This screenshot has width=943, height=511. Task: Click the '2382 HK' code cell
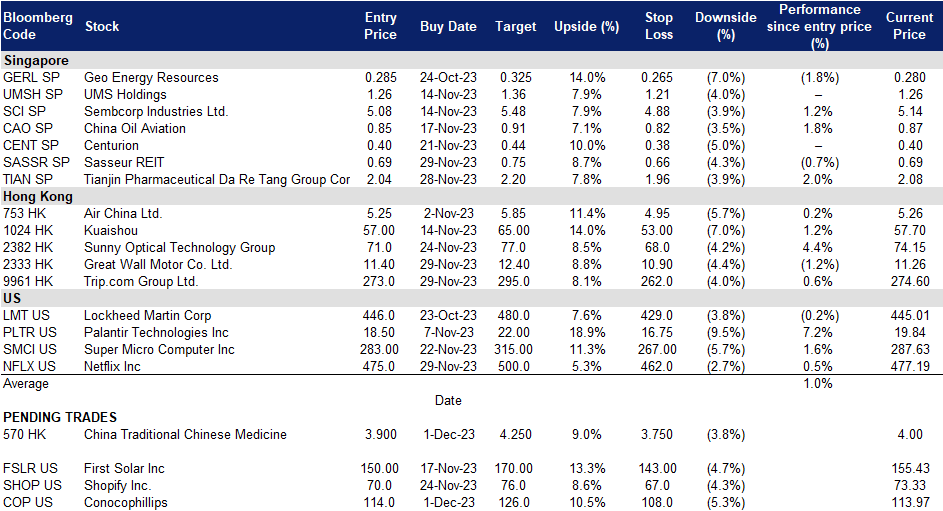[28, 247]
